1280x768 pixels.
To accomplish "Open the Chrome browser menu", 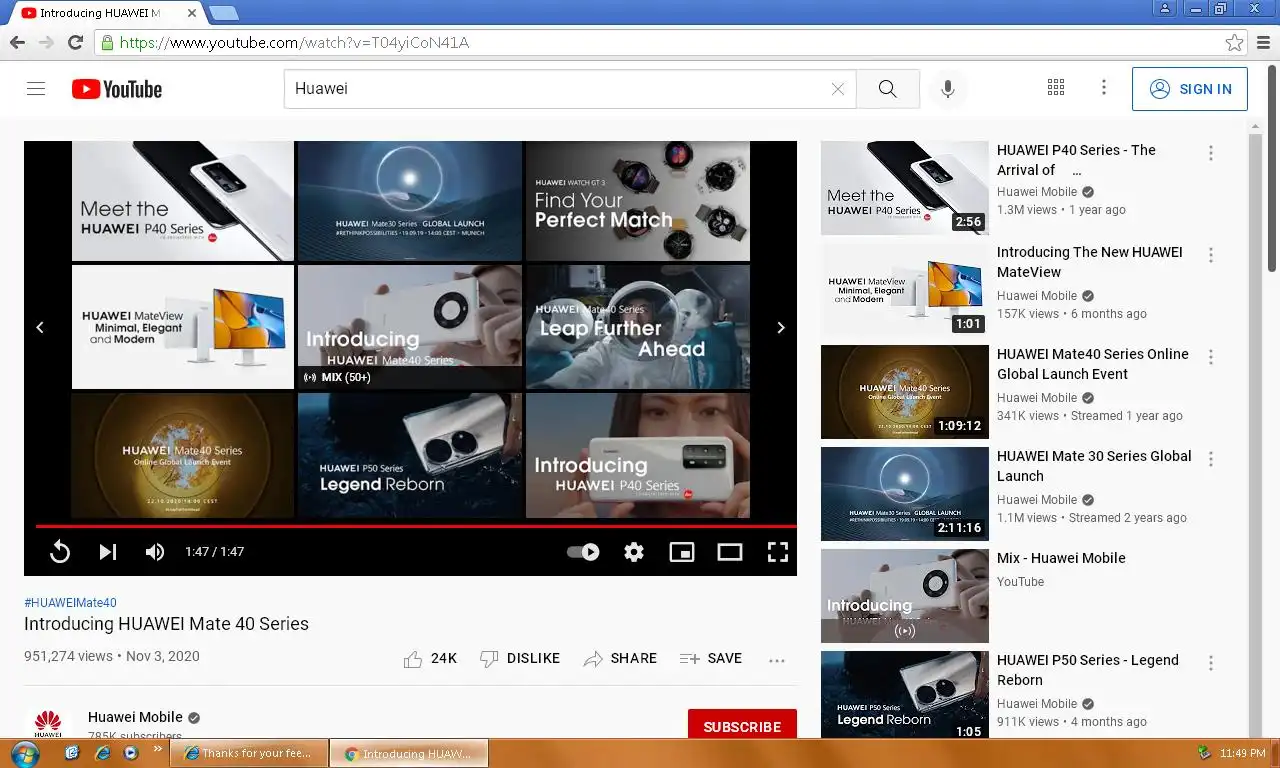I will coord(1263,42).
